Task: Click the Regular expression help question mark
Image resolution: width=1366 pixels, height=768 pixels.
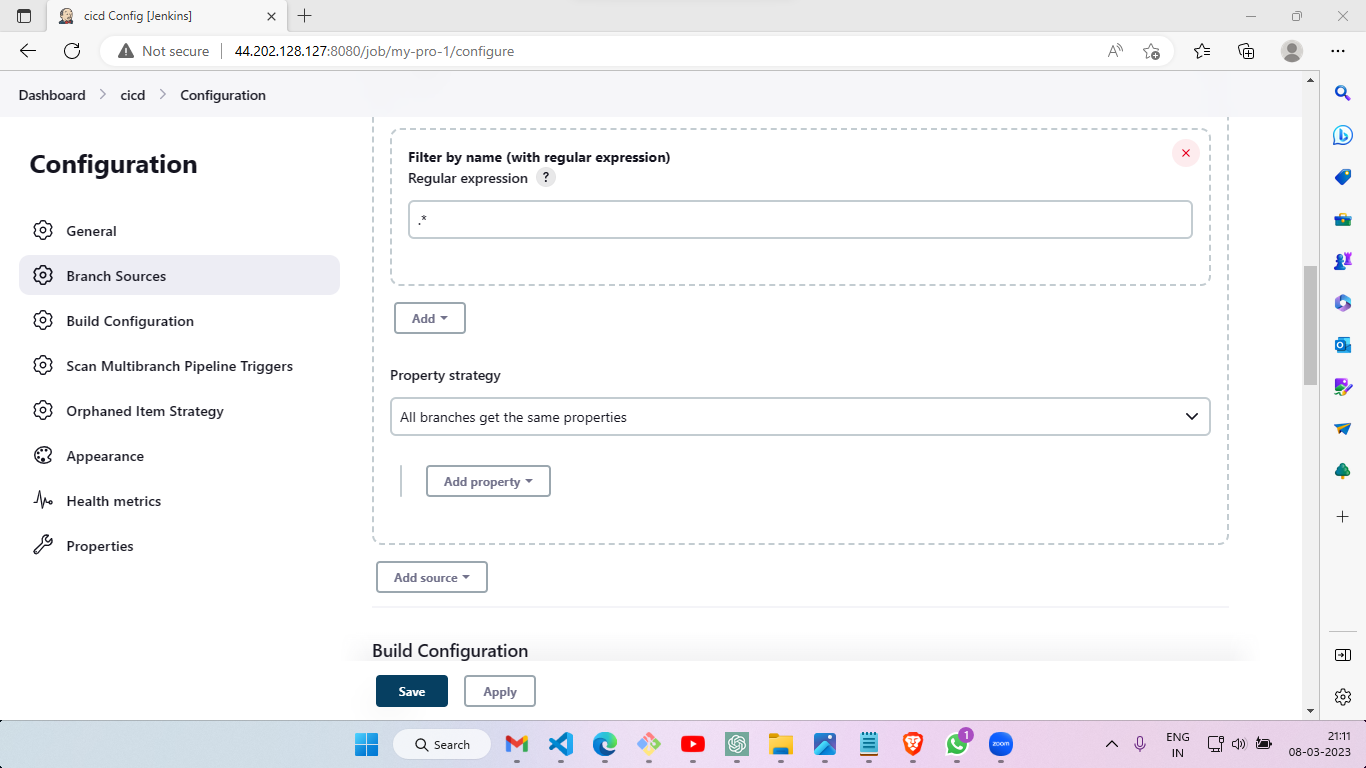Action: pyautogui.click(x=545, y=177)
